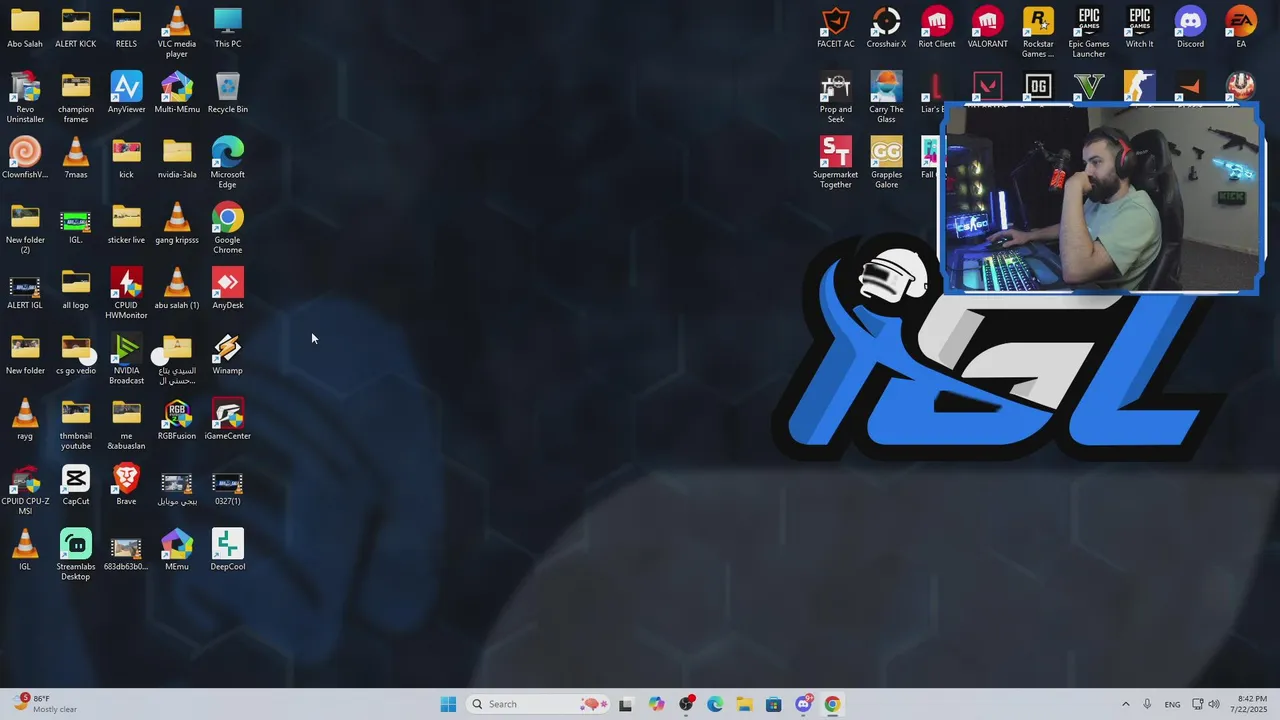This screenshot has width=1280, height=720.
Task: Launch ClownfishVoice changer icon
Action: click(25, 158)
